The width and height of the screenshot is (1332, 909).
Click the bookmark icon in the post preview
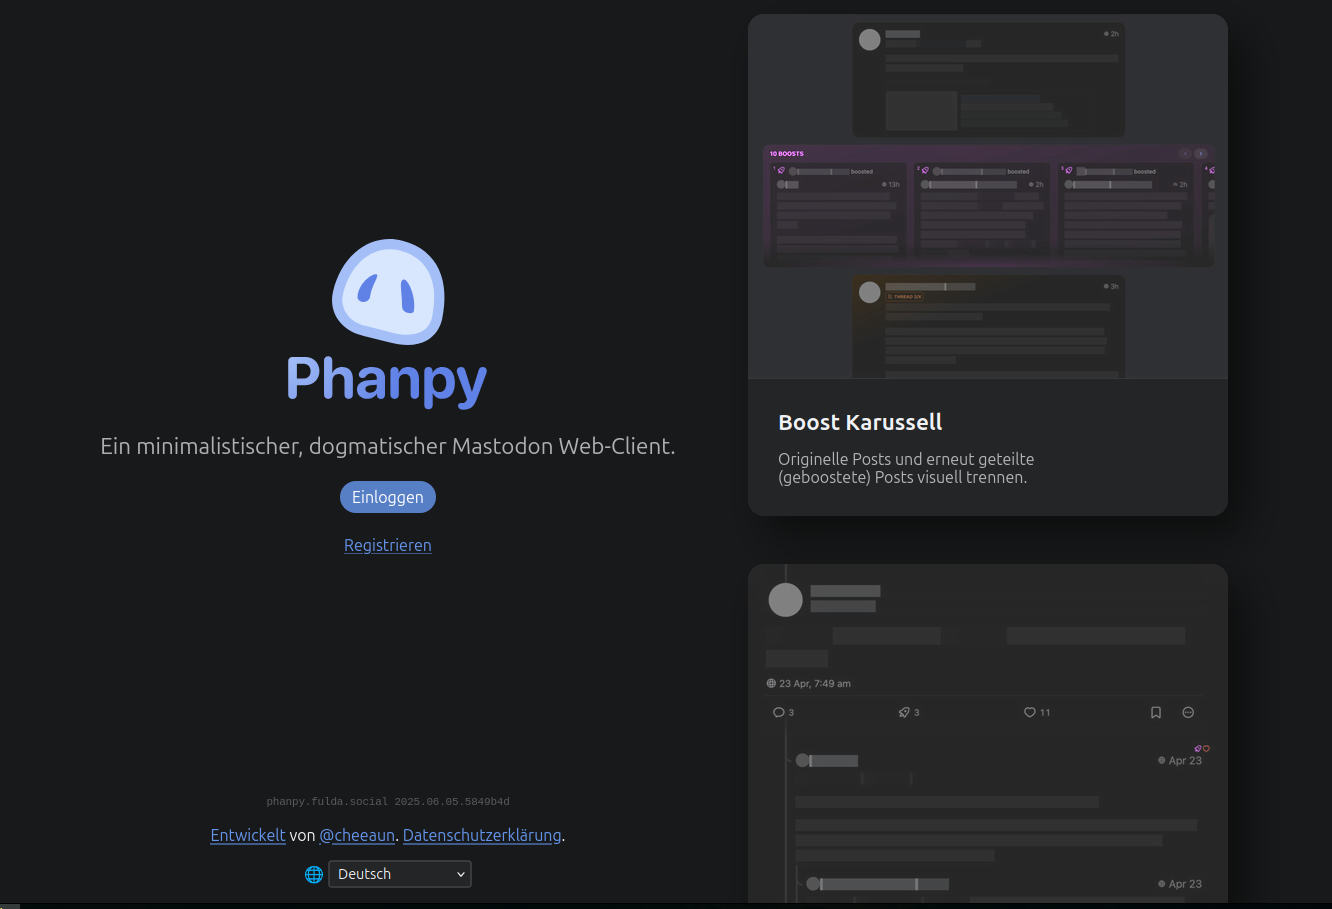[1156, 713]
